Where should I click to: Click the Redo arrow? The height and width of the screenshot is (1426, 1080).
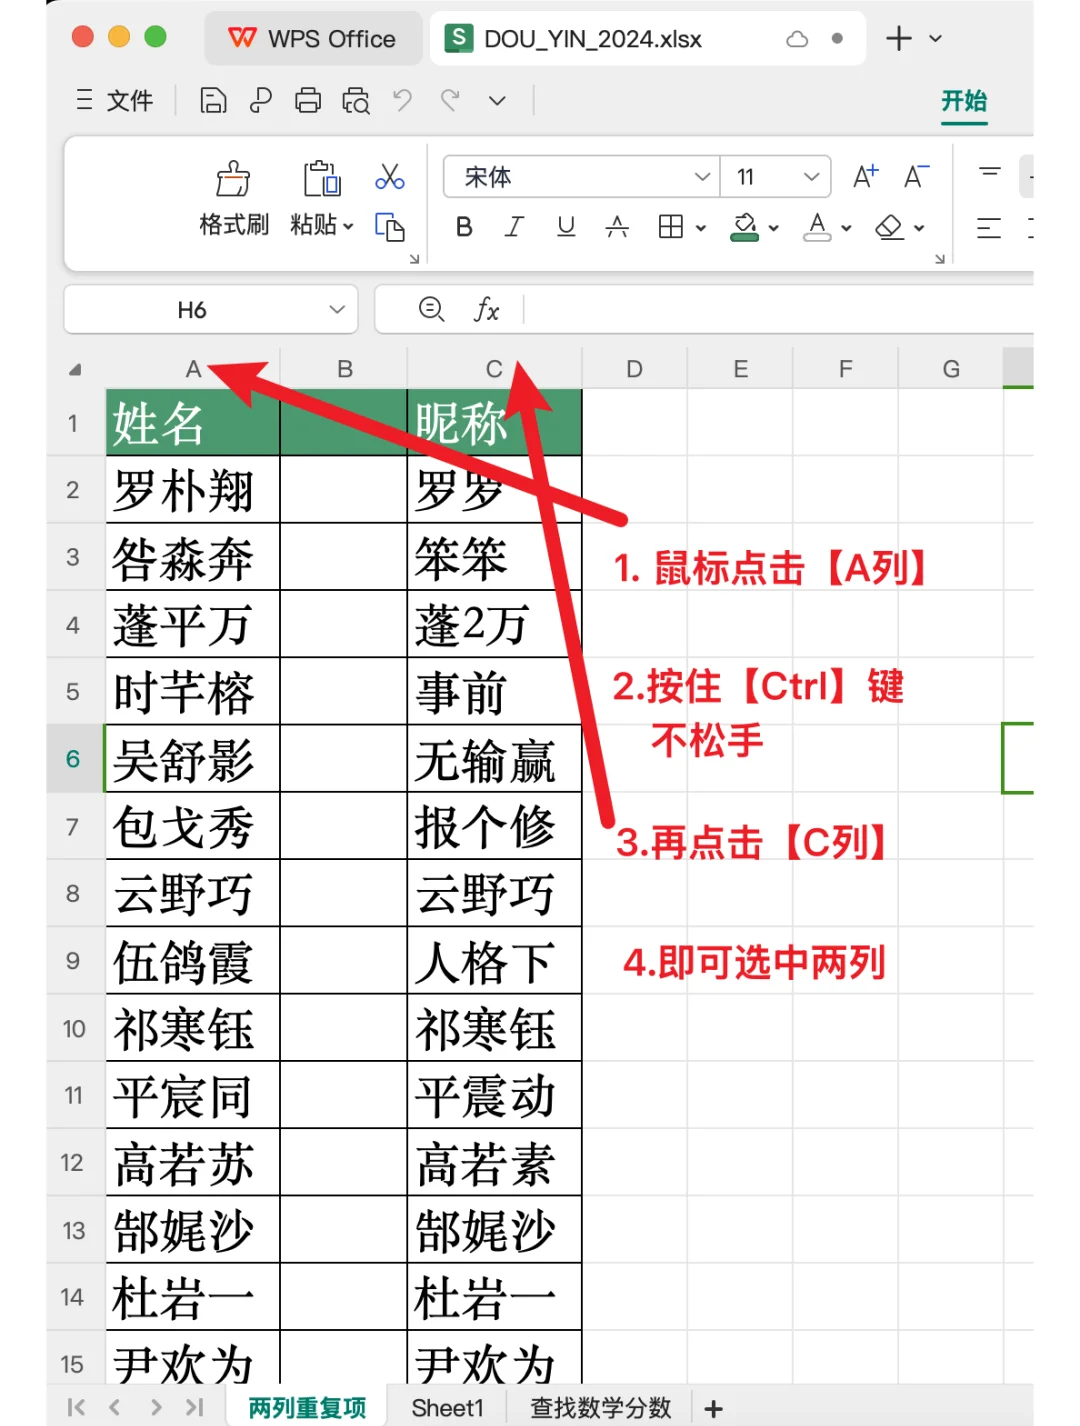tap(450, 100)
